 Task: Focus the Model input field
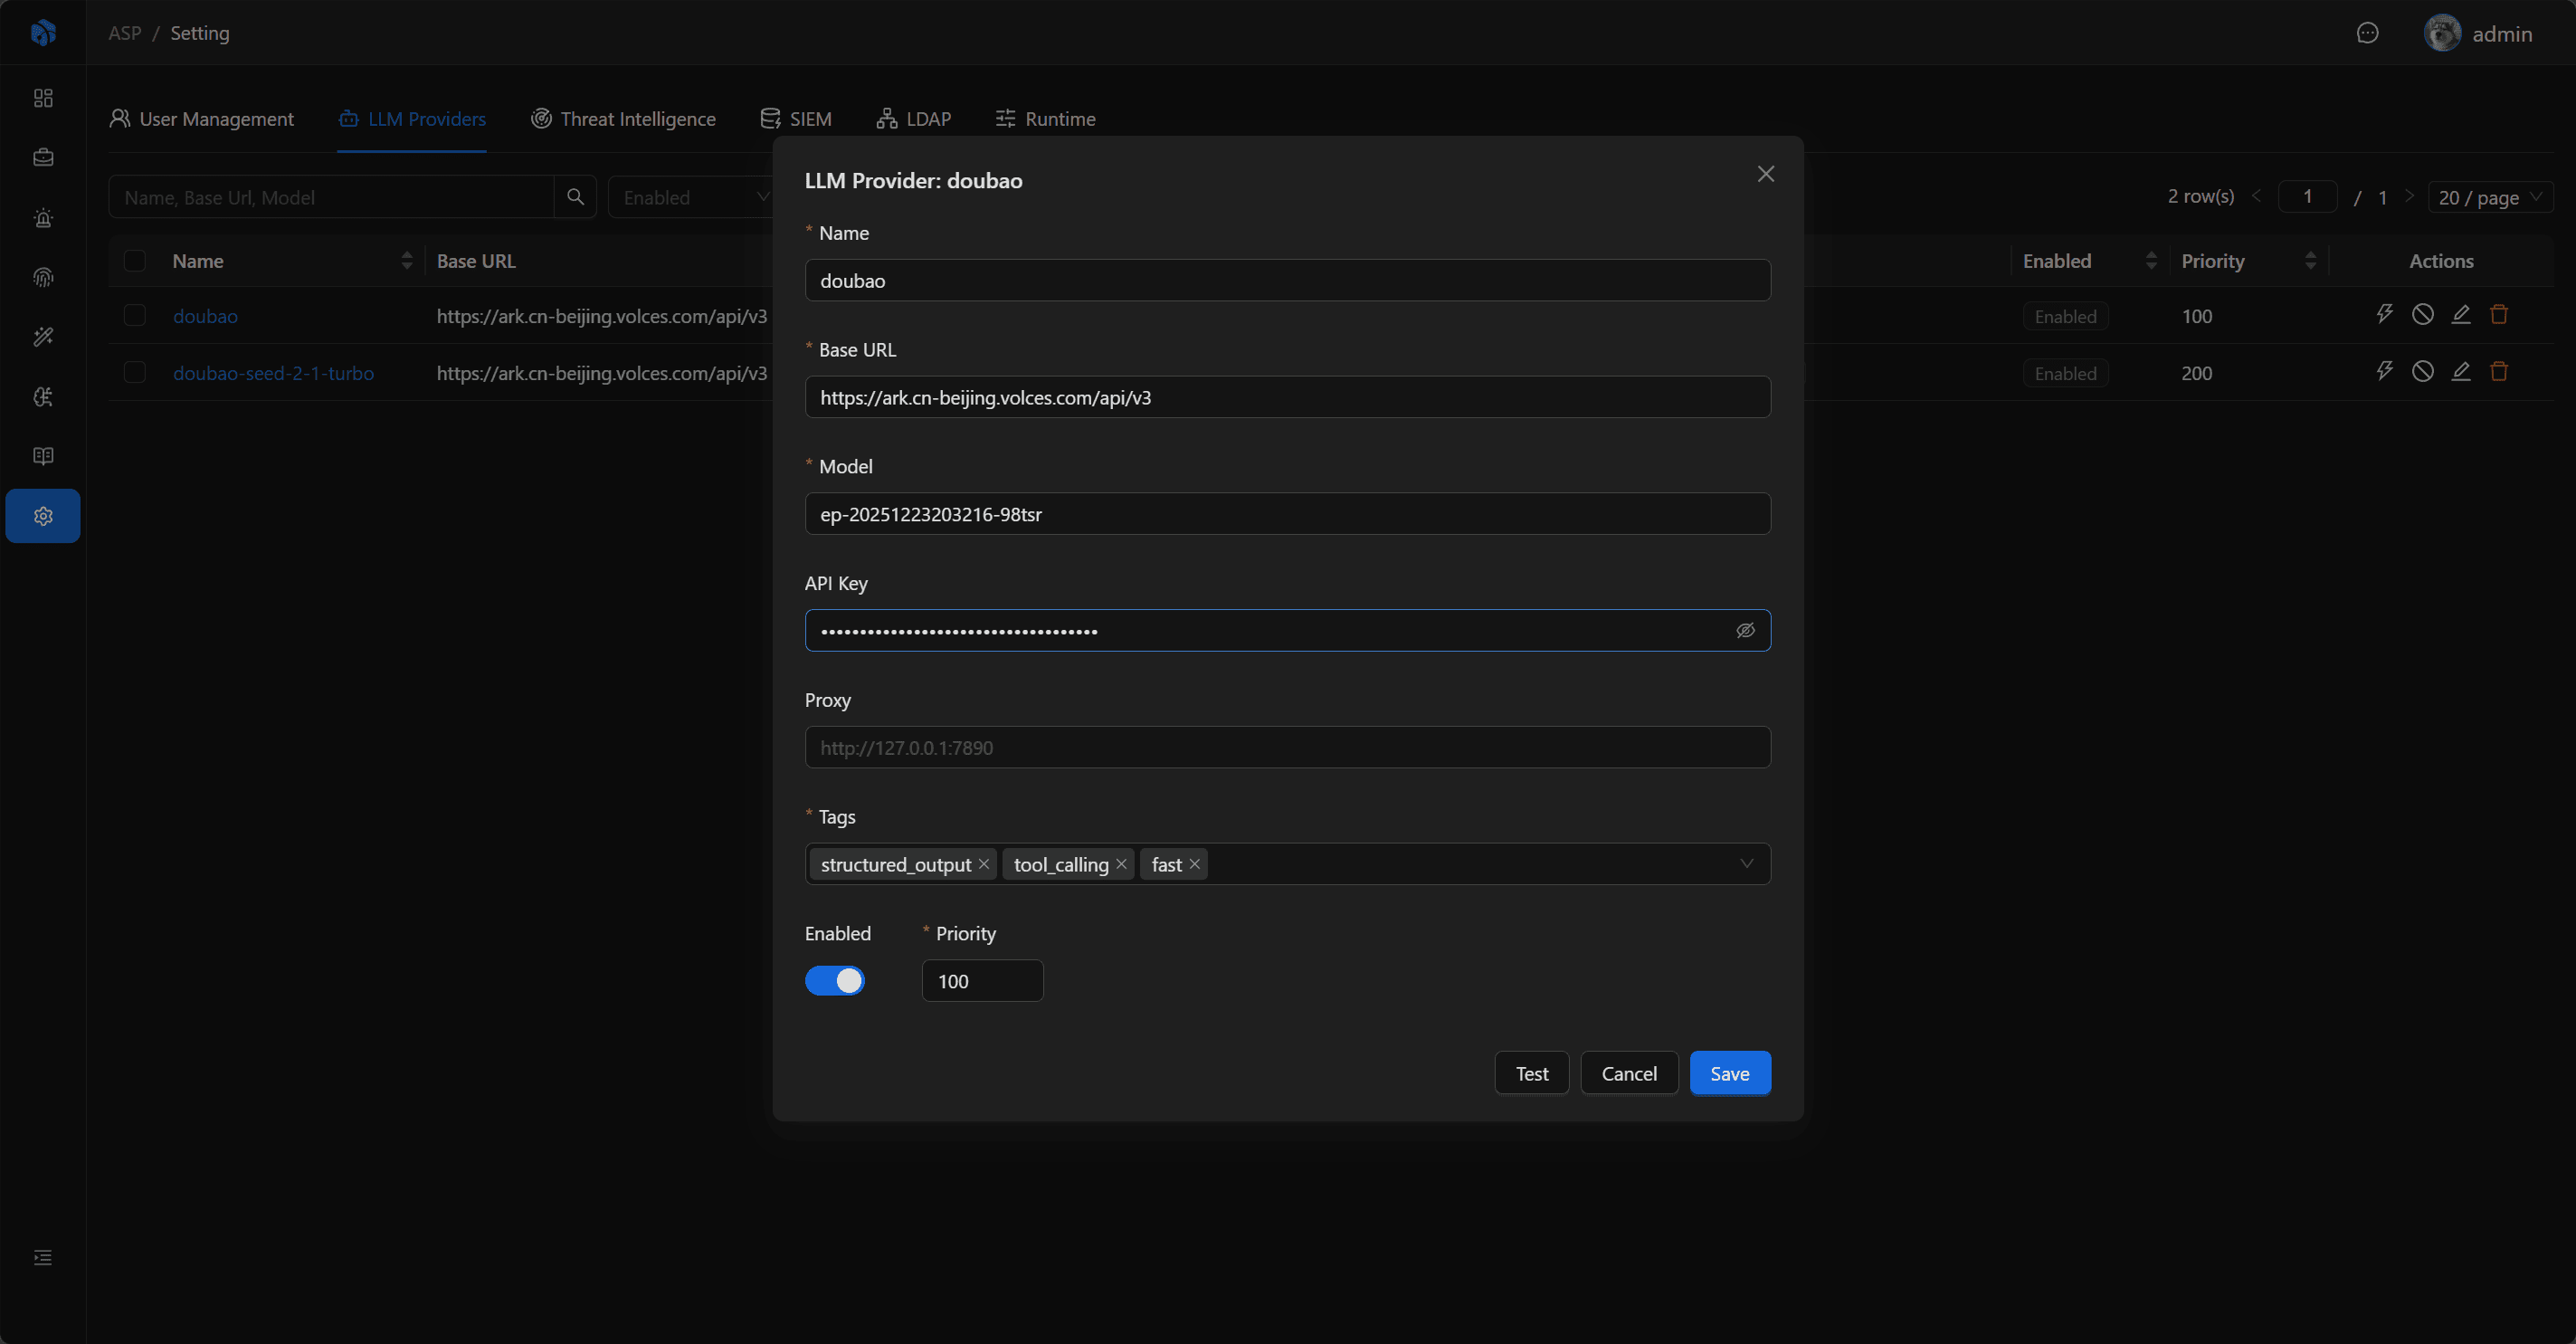(x=1287, y=514)
